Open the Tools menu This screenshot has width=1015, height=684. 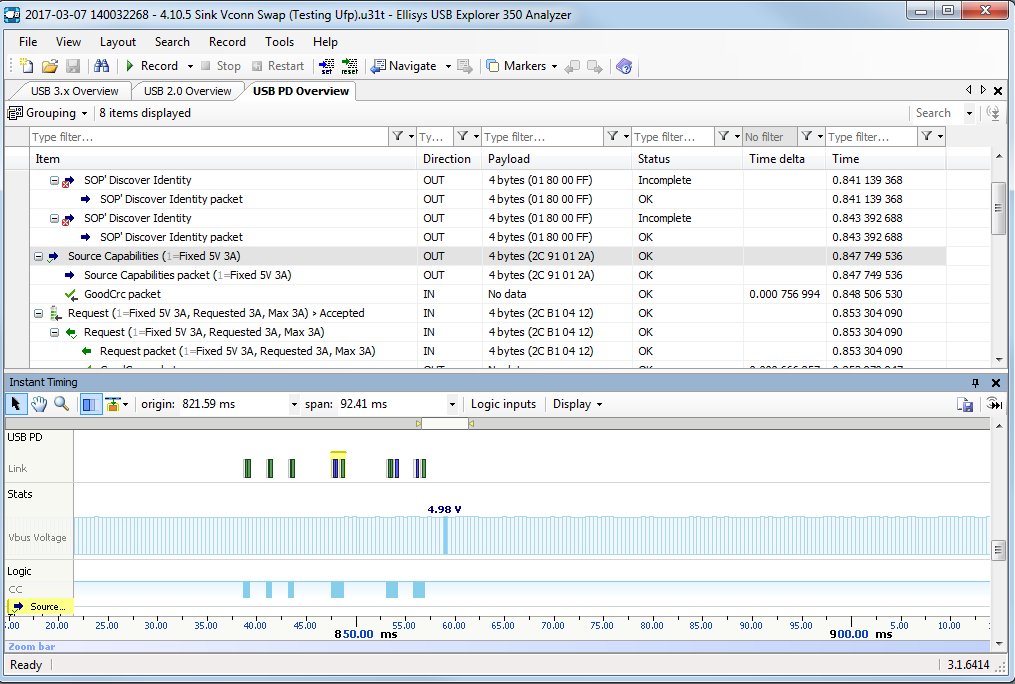pyautogui.click(x=279, y=42)
